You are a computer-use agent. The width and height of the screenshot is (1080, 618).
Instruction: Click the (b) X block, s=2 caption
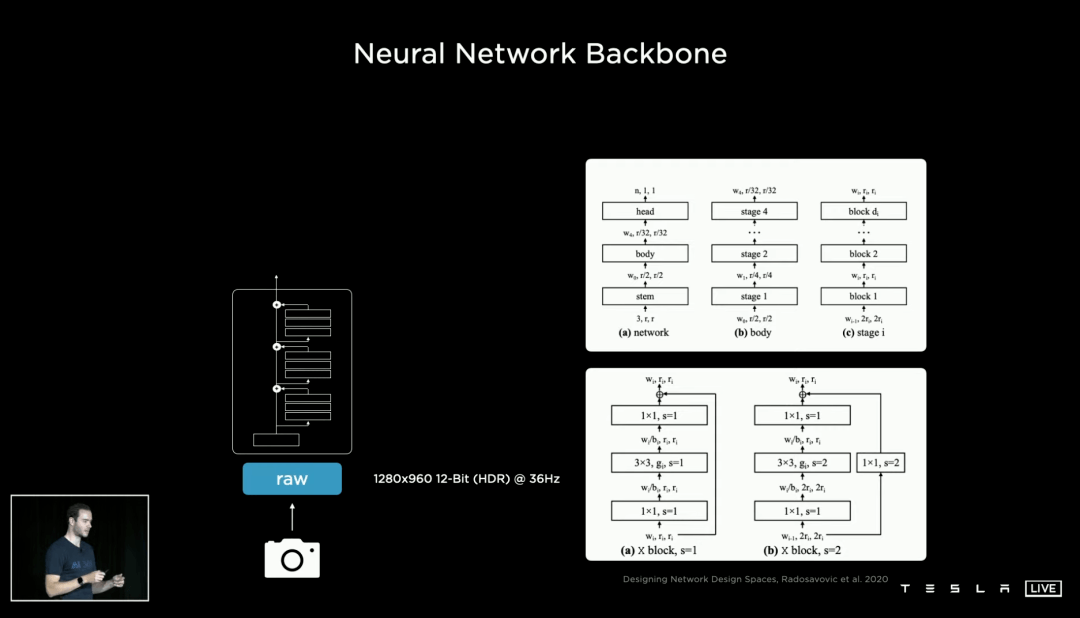click(x=802, y=550)
